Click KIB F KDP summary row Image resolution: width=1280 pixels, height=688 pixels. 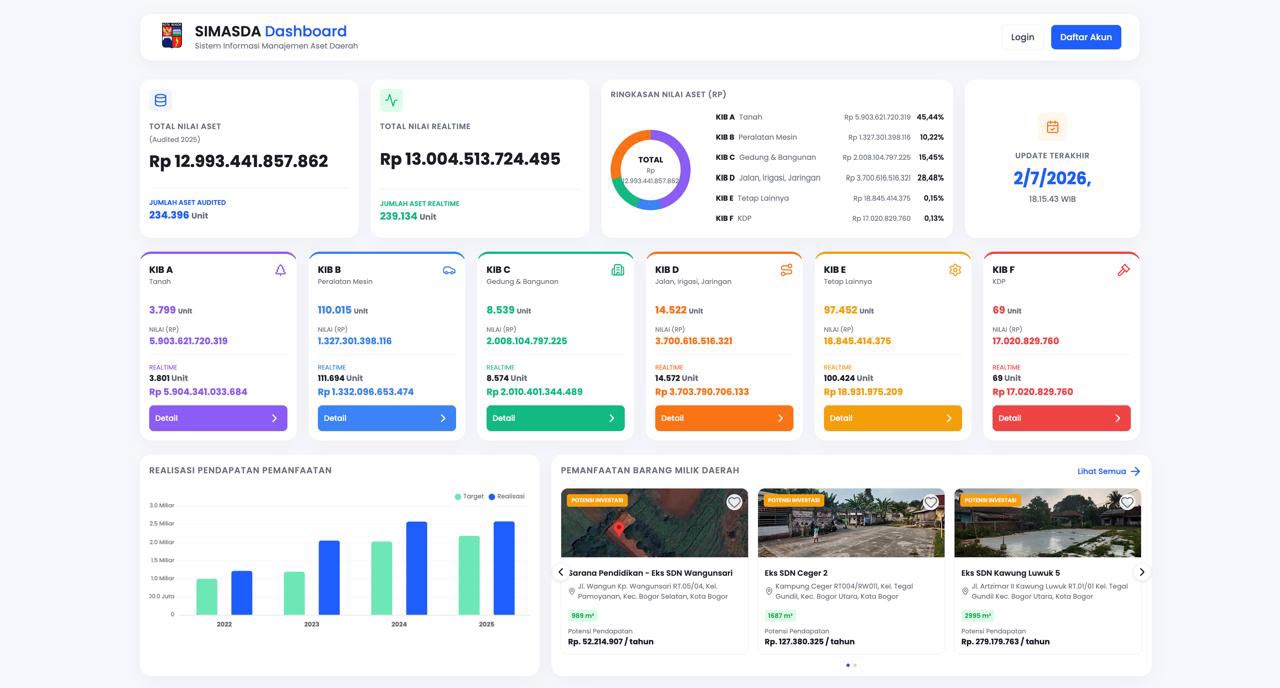click(x=829, y=218)
